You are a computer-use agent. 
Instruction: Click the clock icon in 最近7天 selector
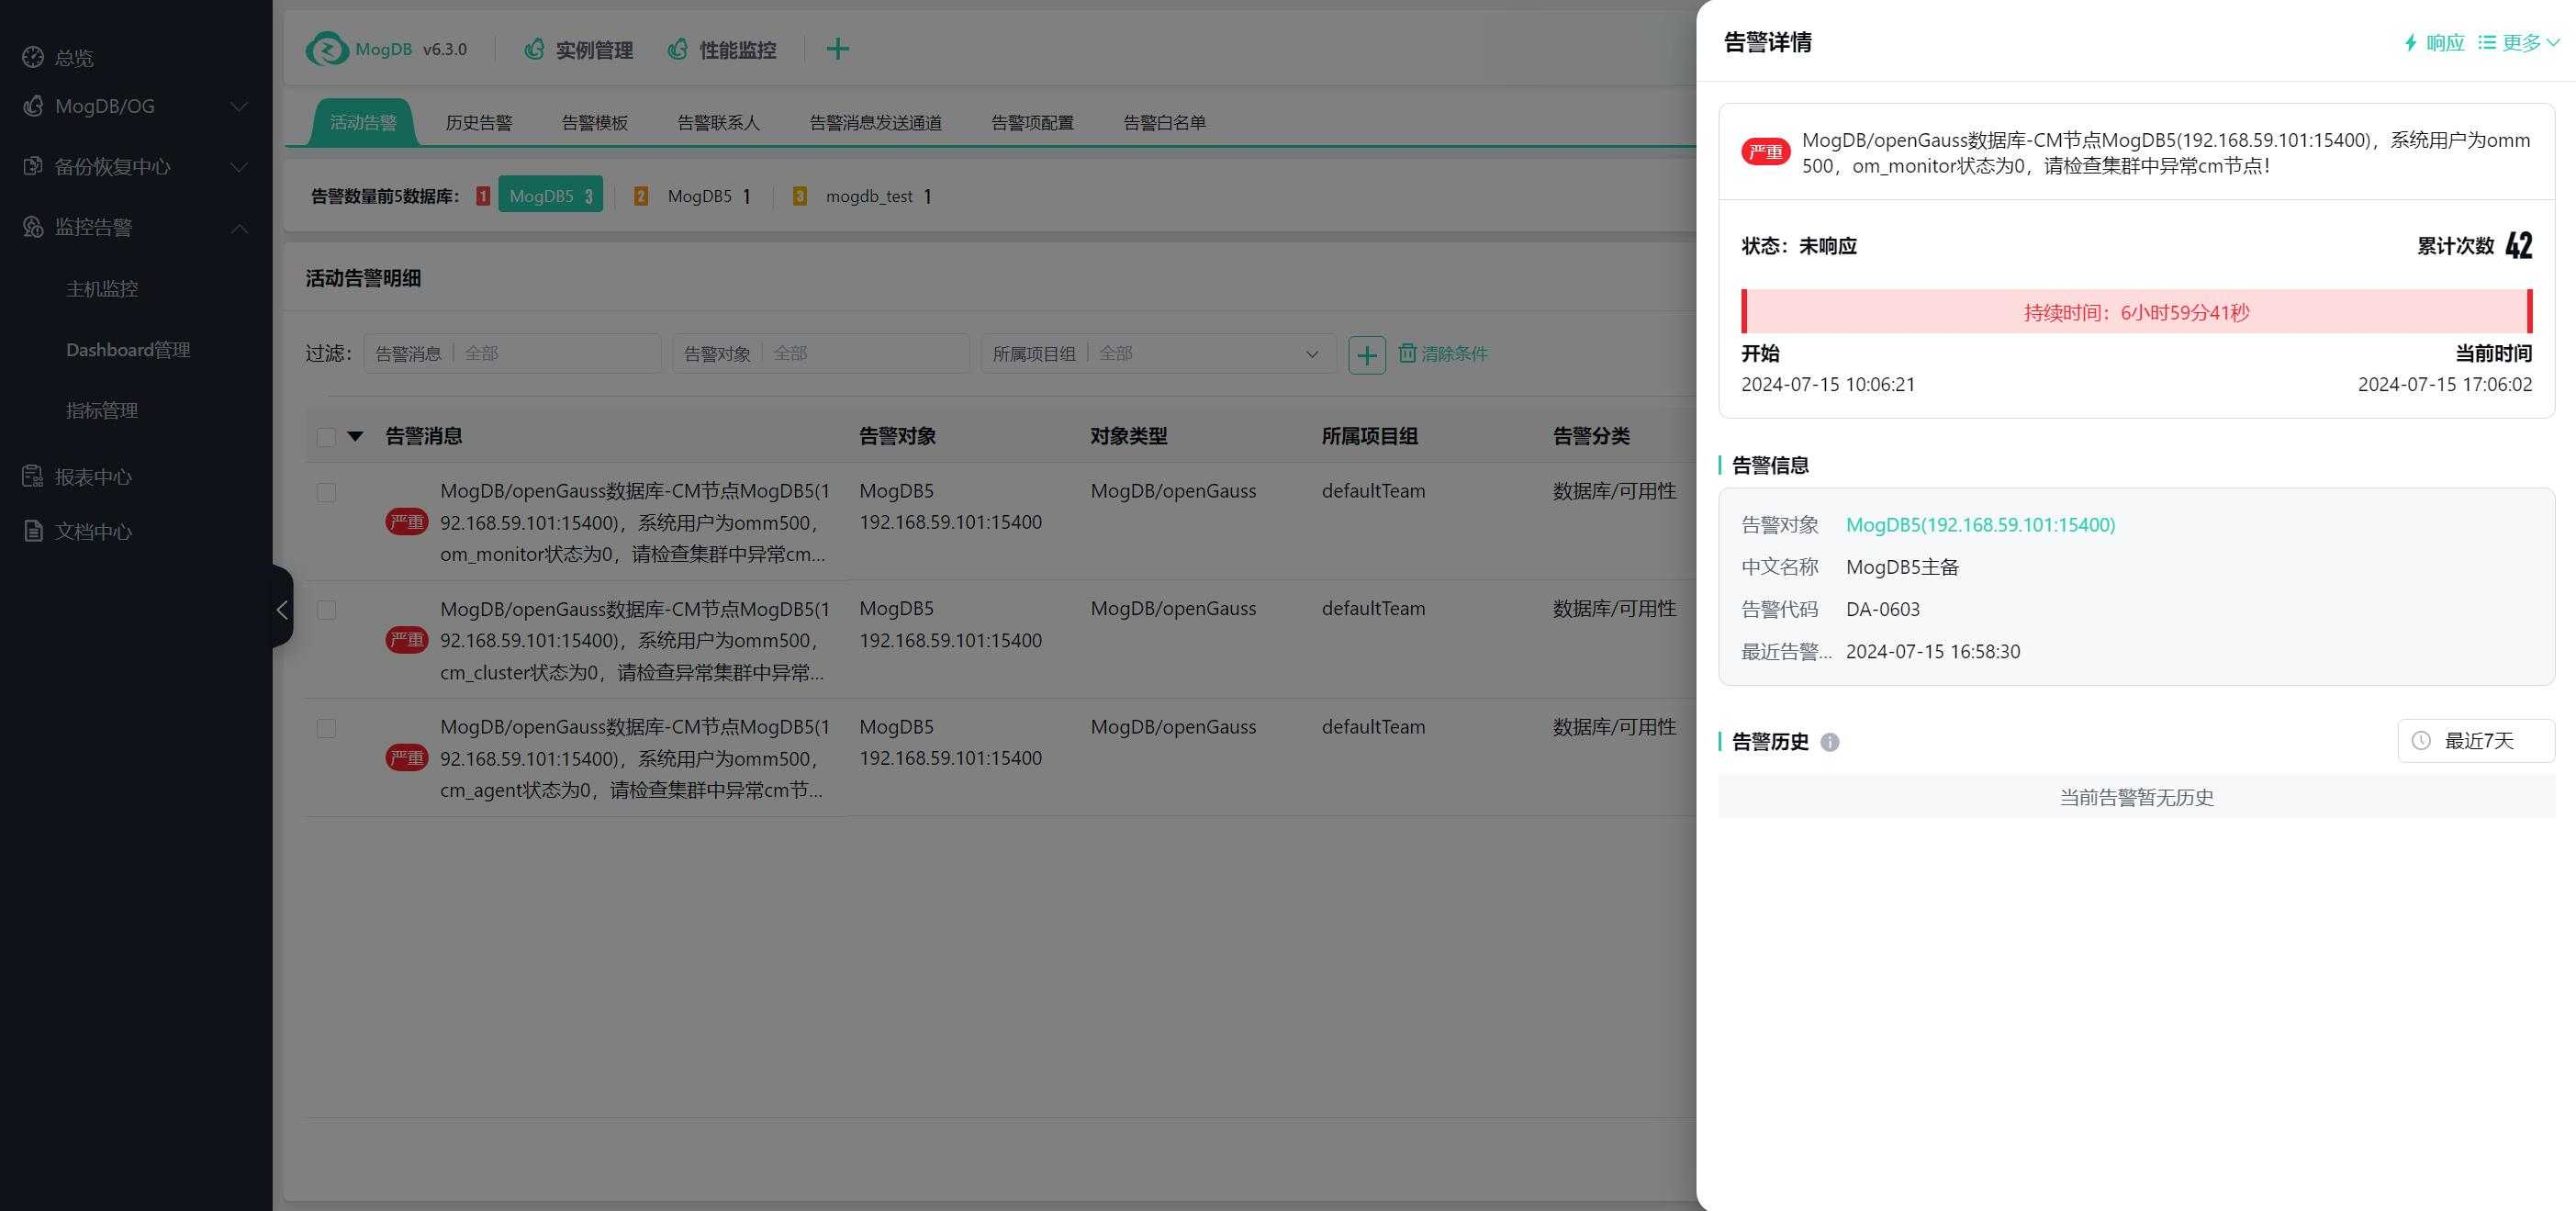(x=2421, y=741)
